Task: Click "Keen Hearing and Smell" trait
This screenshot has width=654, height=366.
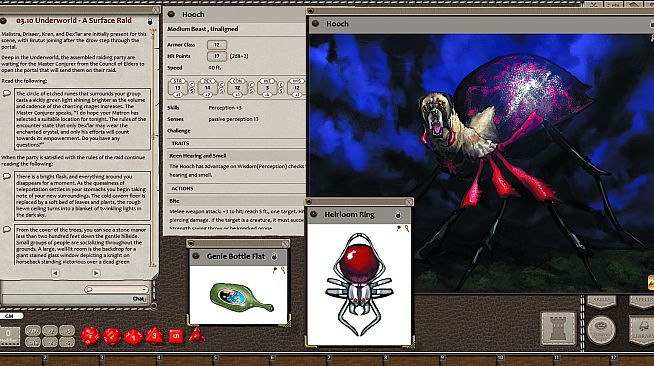Action: [x=198, y=155]
